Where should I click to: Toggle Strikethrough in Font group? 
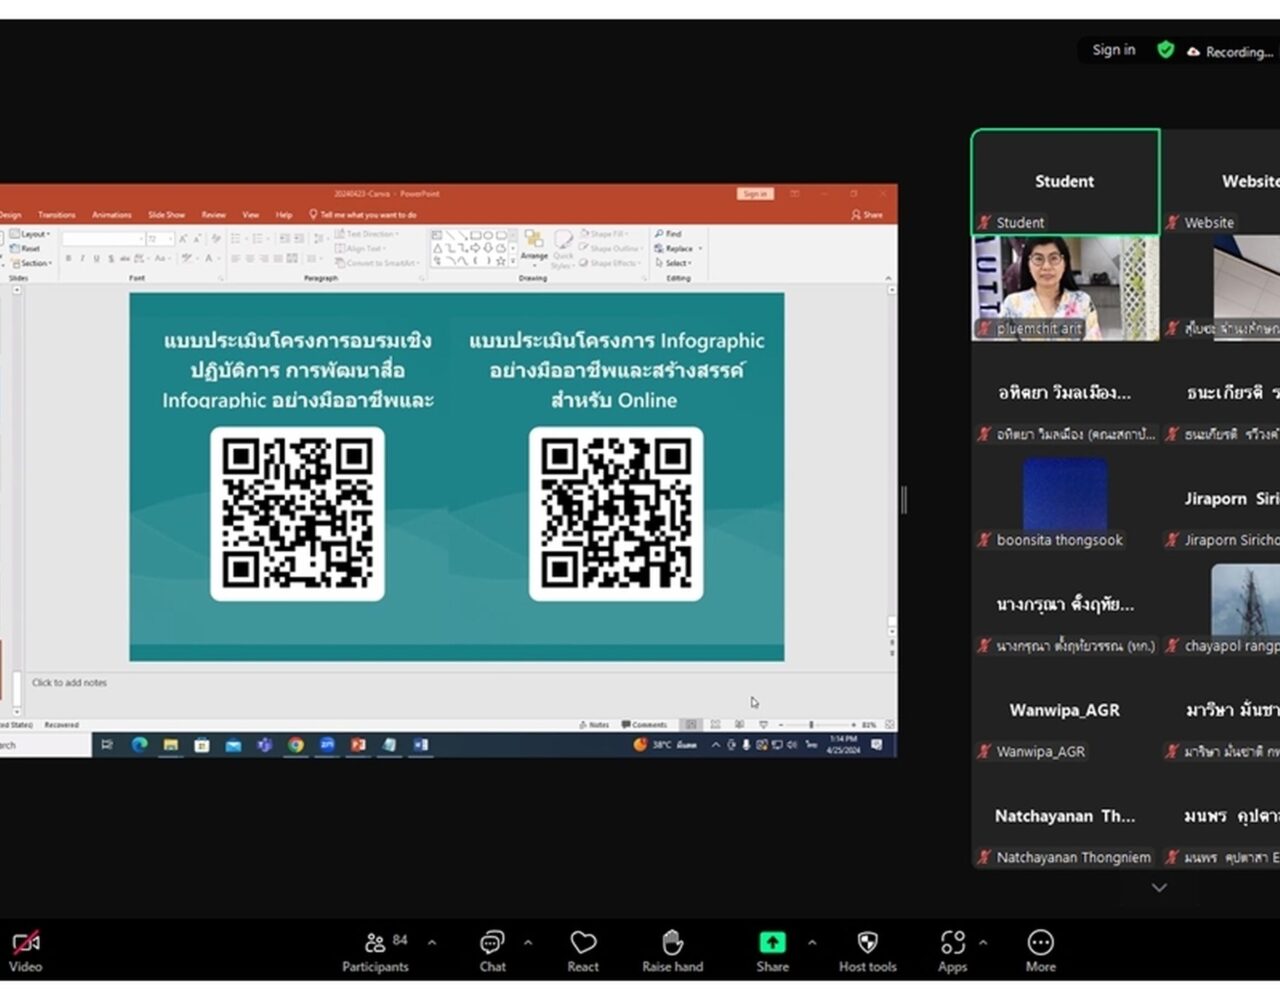click(x=125, y=258)
